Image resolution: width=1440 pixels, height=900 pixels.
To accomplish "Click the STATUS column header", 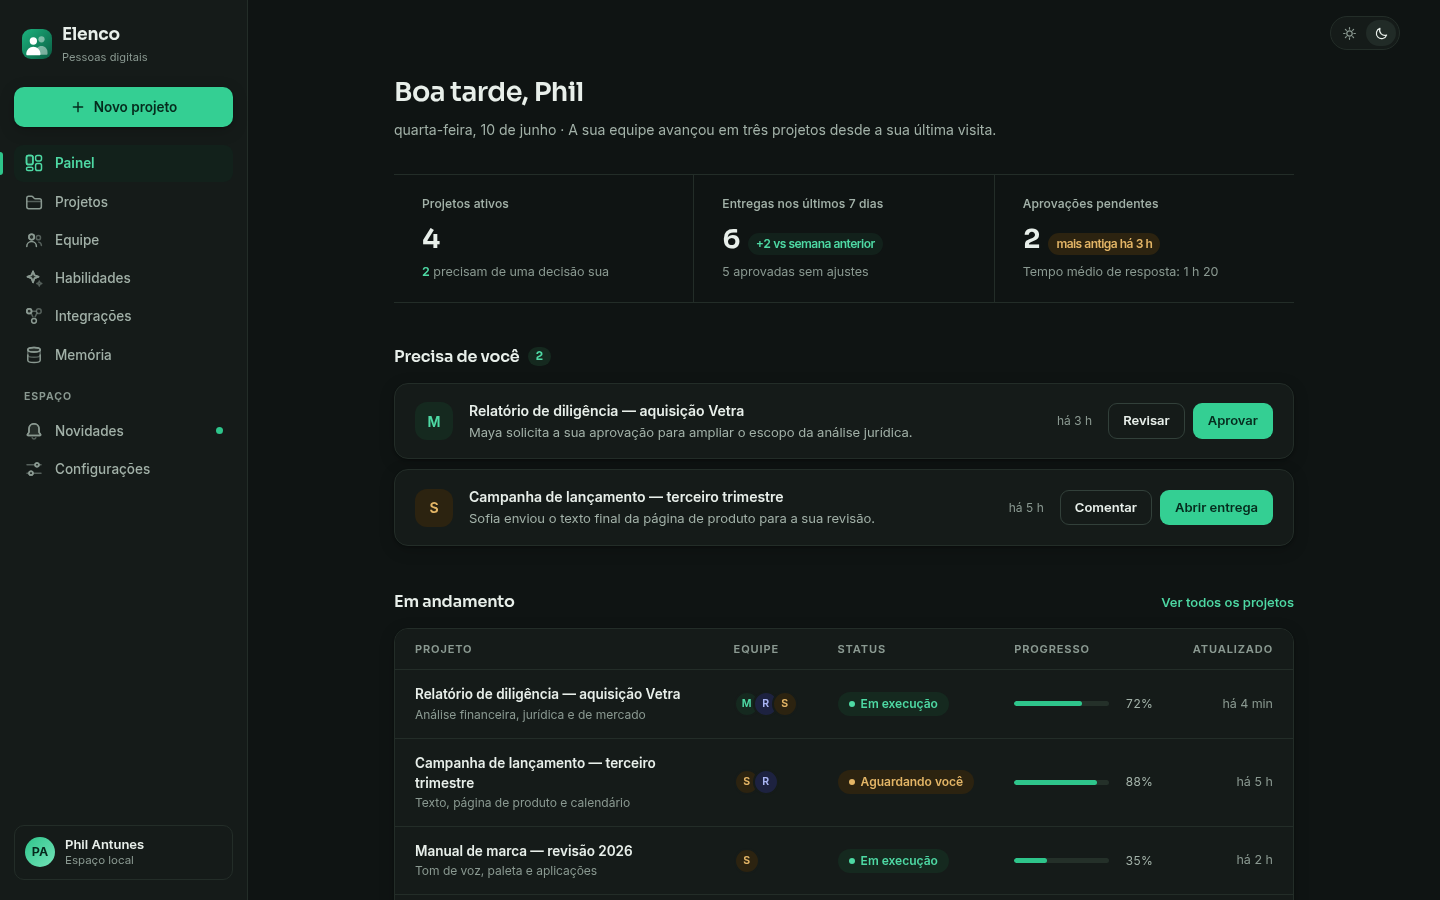I will (861, 649).
